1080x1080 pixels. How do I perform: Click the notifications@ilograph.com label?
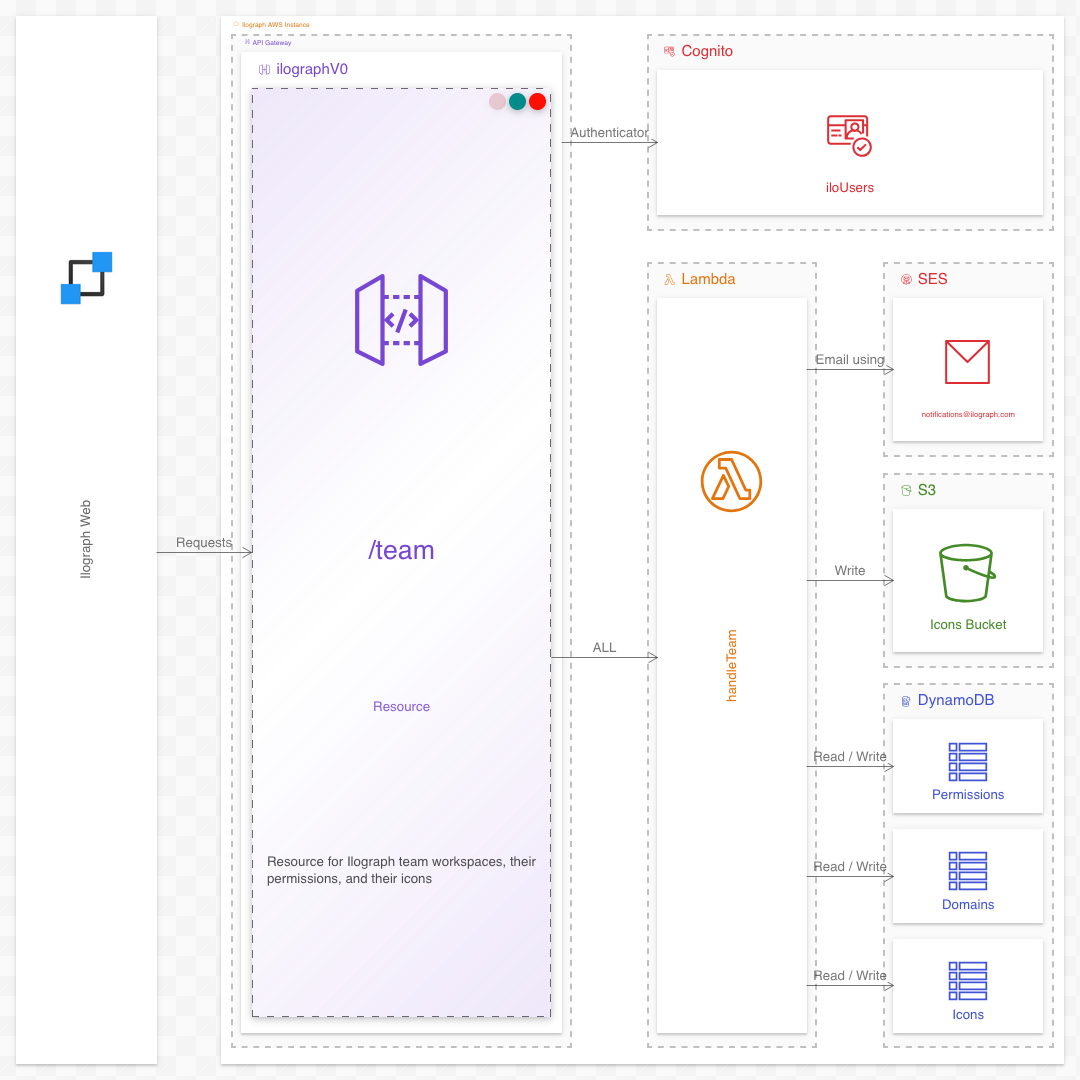coord(968,414)
